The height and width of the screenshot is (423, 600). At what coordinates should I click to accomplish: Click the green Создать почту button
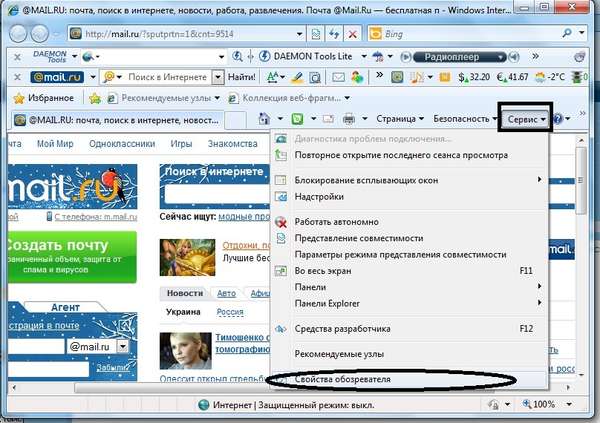[x=70, y=245]
